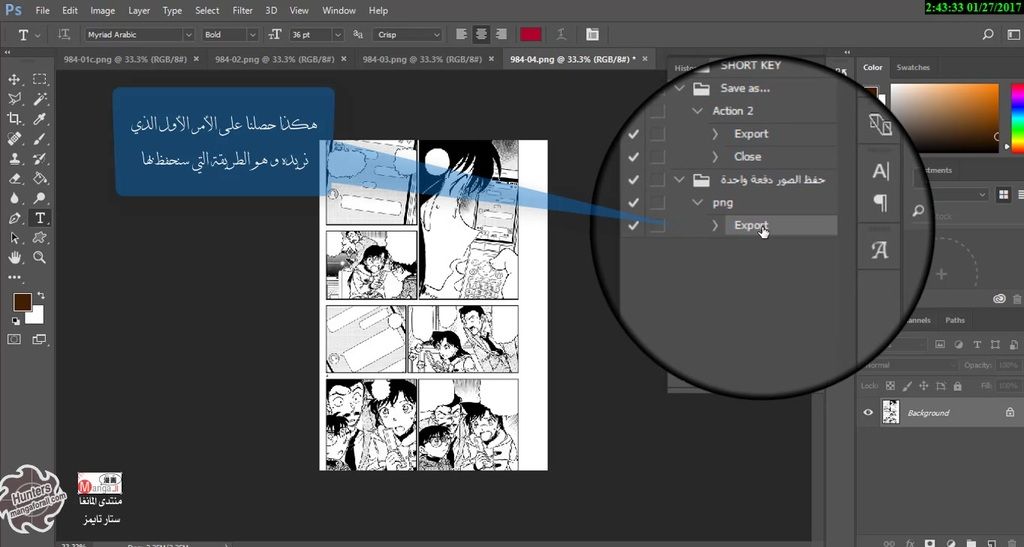Open the Type tool preset picker arrow
Viewport: 1024px width, 547px height.
click(37, 35)
